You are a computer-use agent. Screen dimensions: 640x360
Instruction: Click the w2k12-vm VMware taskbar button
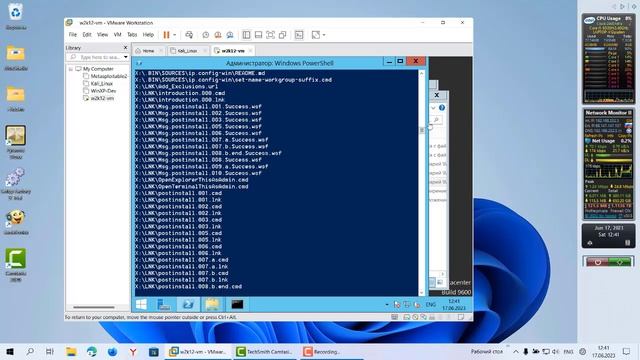(198, 351)
